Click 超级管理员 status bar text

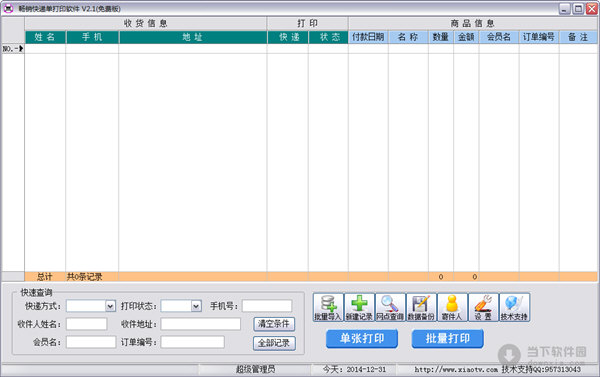click(255, 369)
